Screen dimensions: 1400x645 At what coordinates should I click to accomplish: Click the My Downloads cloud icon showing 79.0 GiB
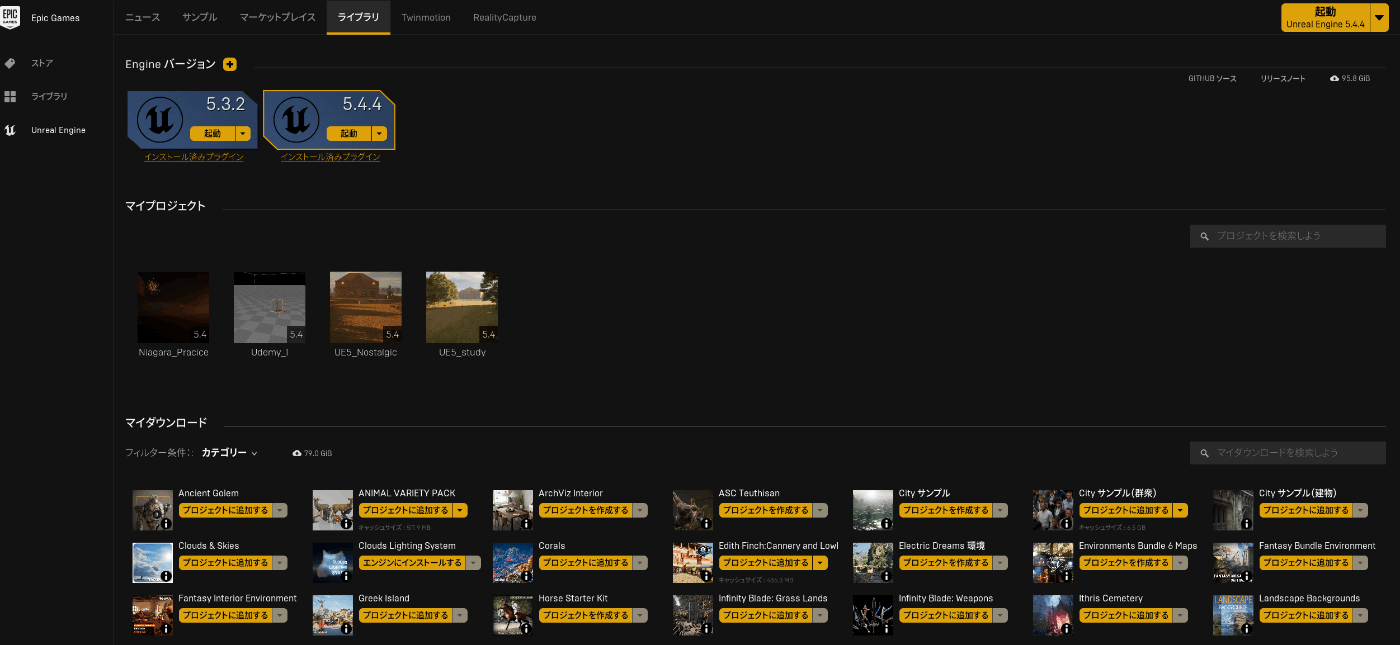tap(297, 453)
